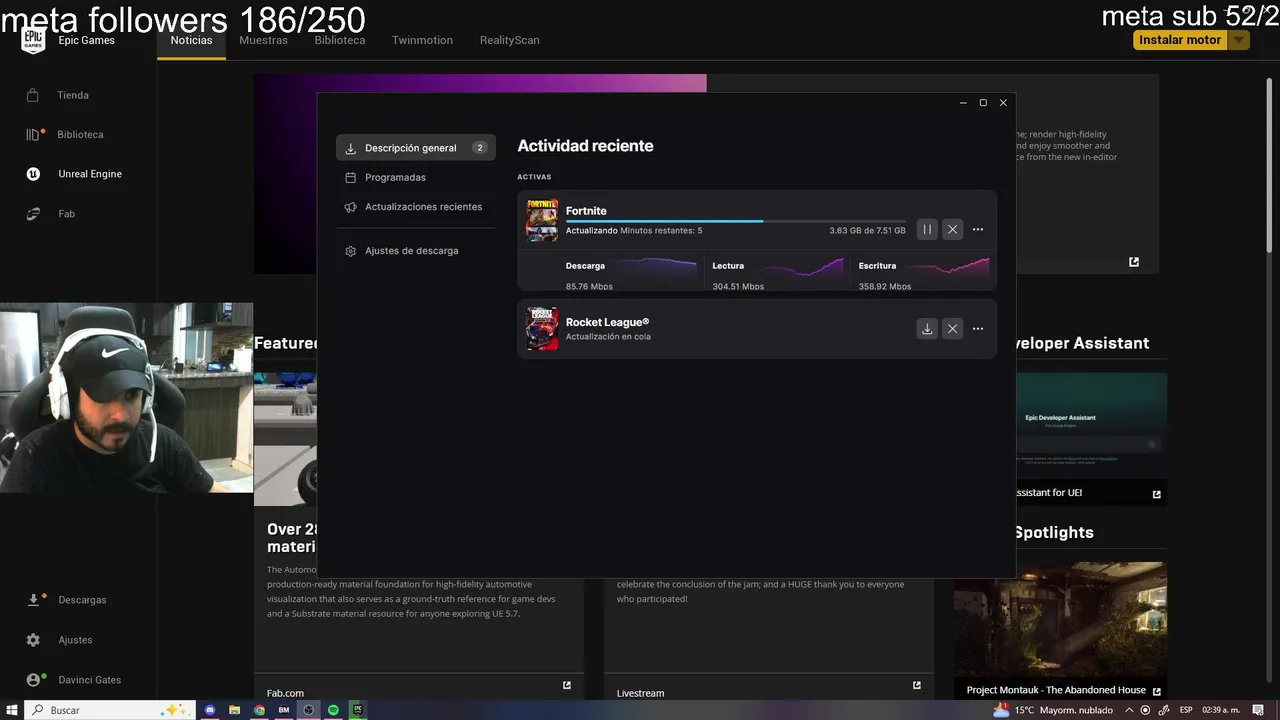This screenshot has height=720, width=1280.
Task: Click the Actividad reciente heading
Action: pyautogui.click(x=585, y=146)
